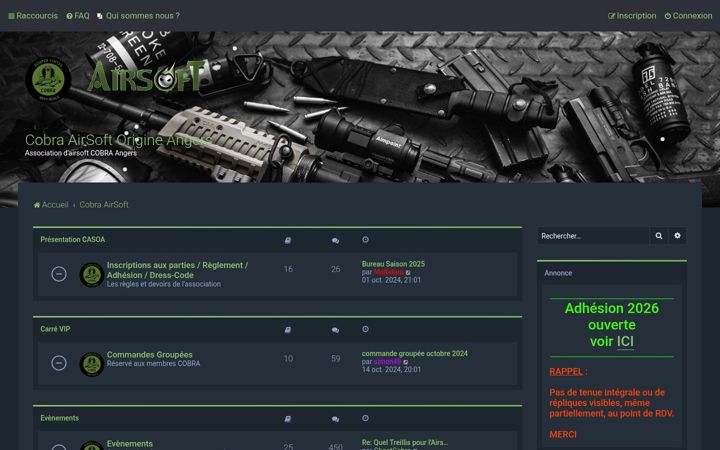
Task: Click the topics column icon in Evènements header
Action: click(x=288, y=419)
